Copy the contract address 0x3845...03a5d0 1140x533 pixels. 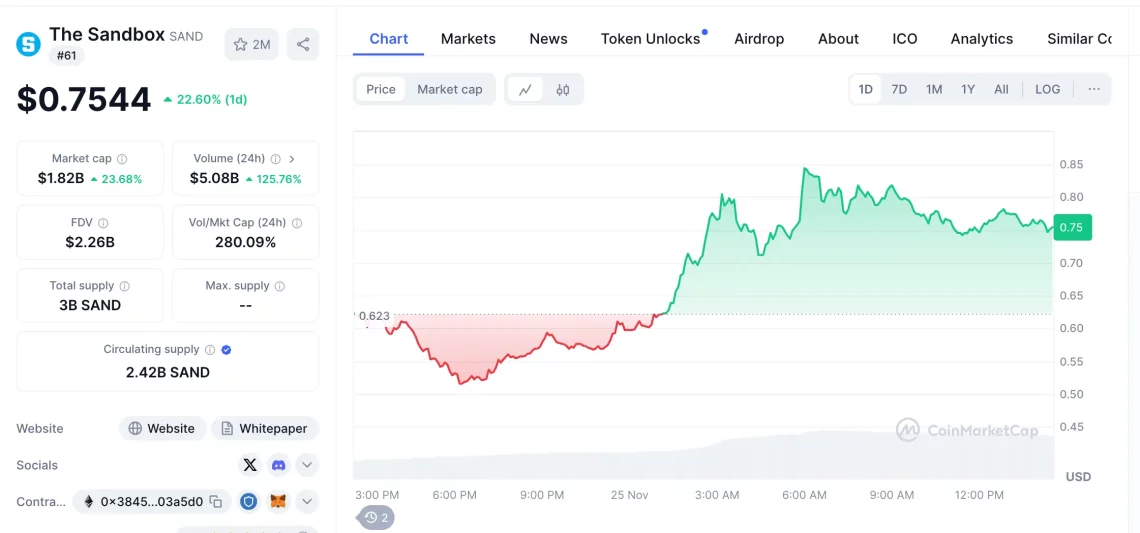point(216,501)
